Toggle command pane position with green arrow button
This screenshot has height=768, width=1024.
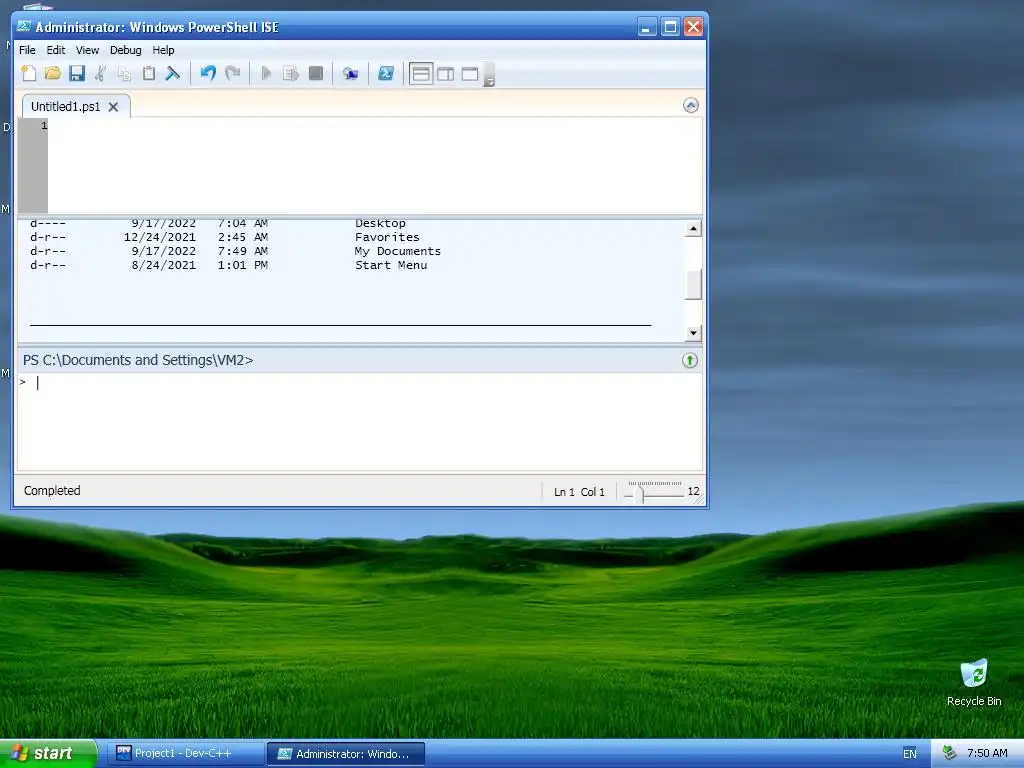pos(690,360)
